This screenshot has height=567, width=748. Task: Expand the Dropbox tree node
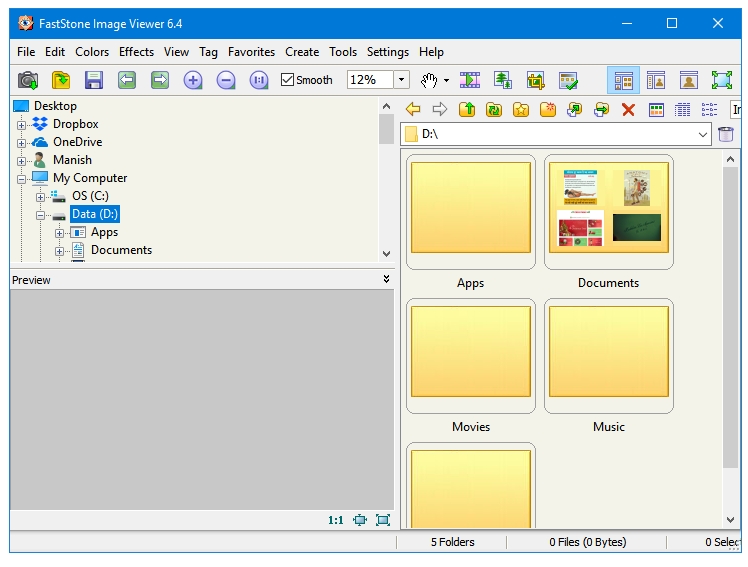(x=21, y=125)
